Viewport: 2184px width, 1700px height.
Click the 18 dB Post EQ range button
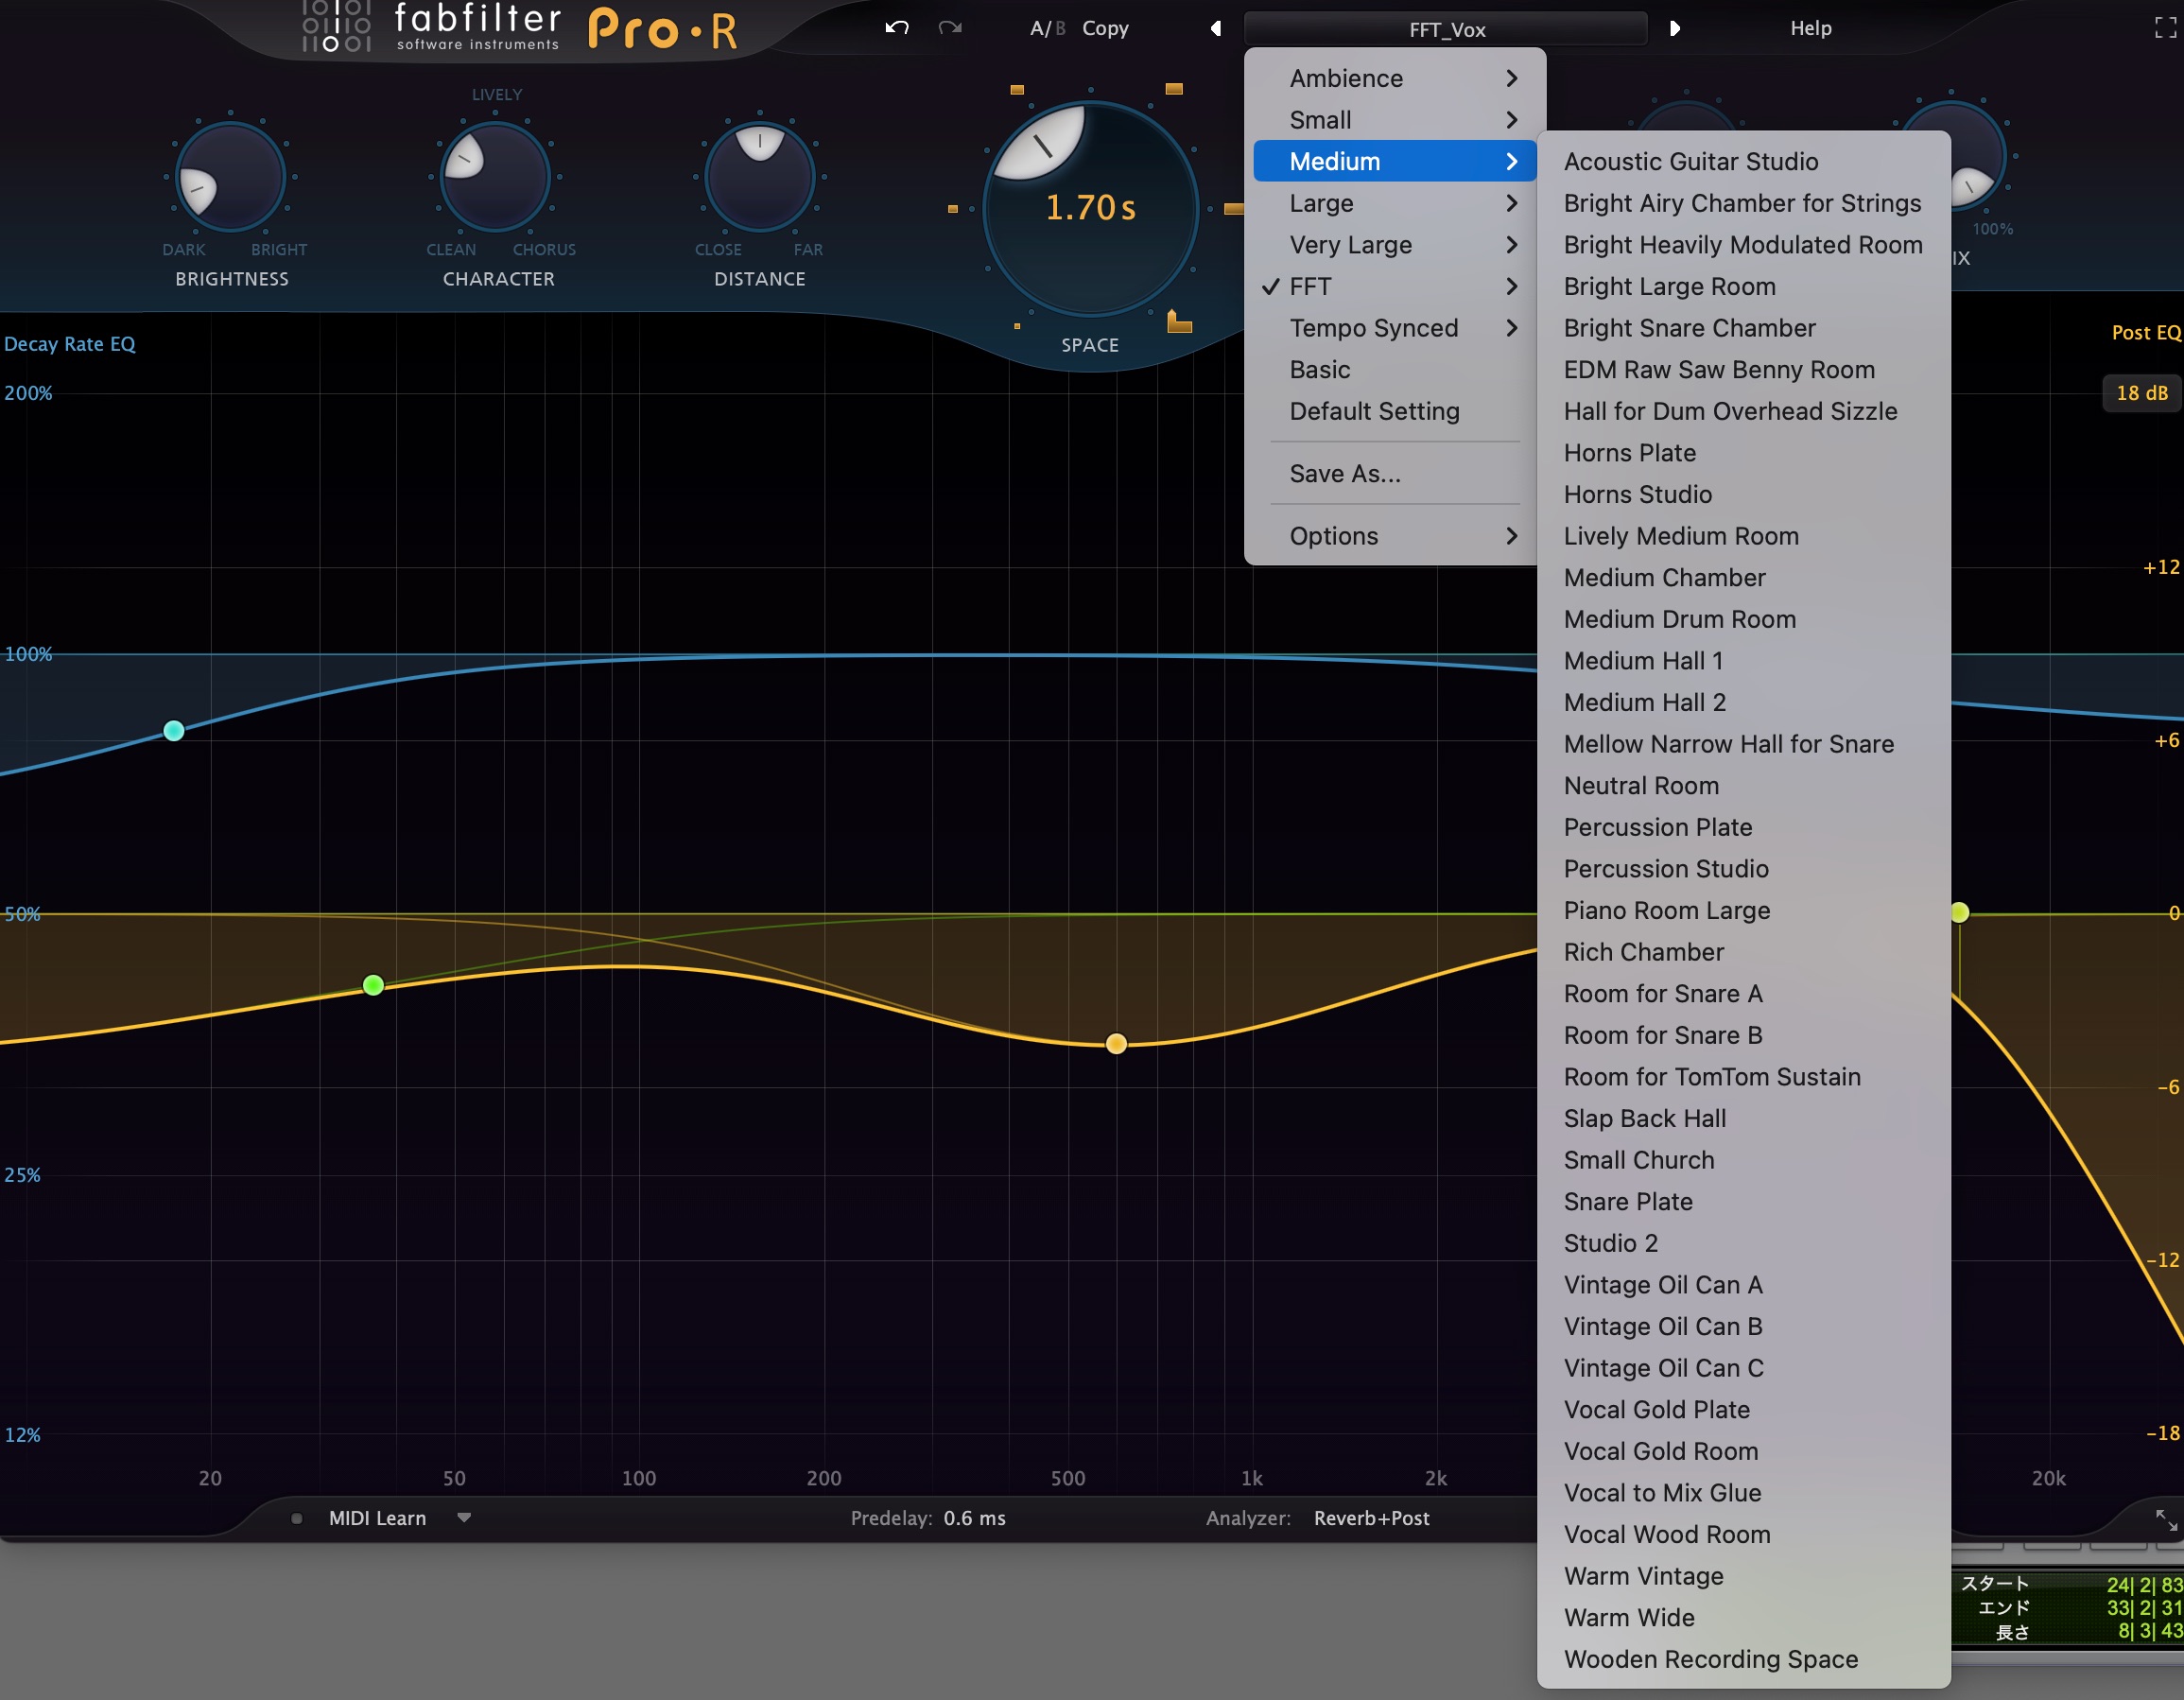tap(2141, 393)
